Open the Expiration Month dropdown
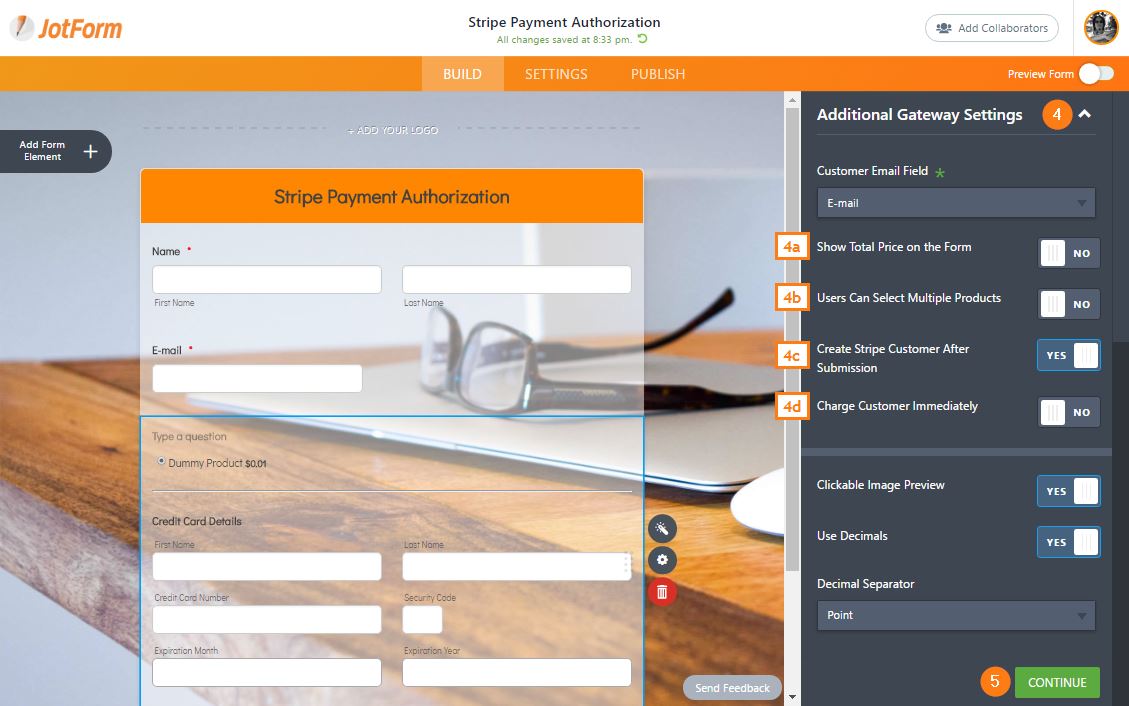Screen dimensions: 1129x706 [x=267, y=672]
